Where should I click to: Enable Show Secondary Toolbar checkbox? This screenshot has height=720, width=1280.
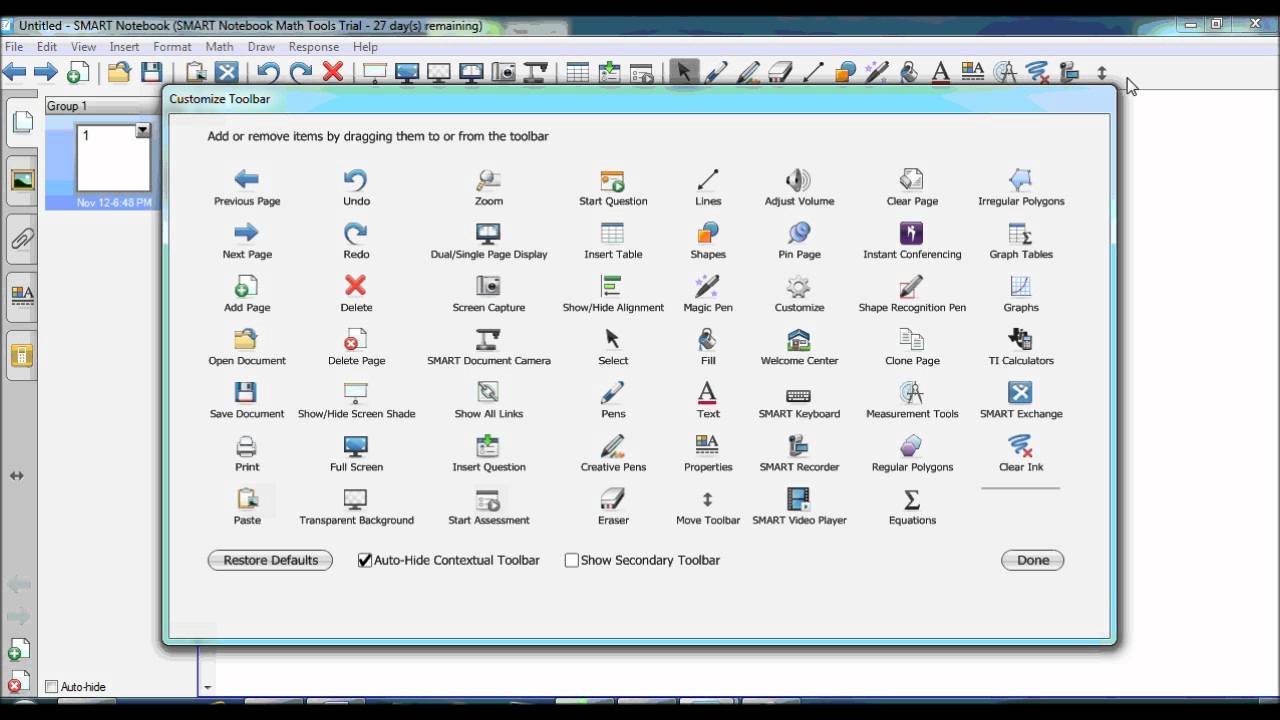coord(572,560)
